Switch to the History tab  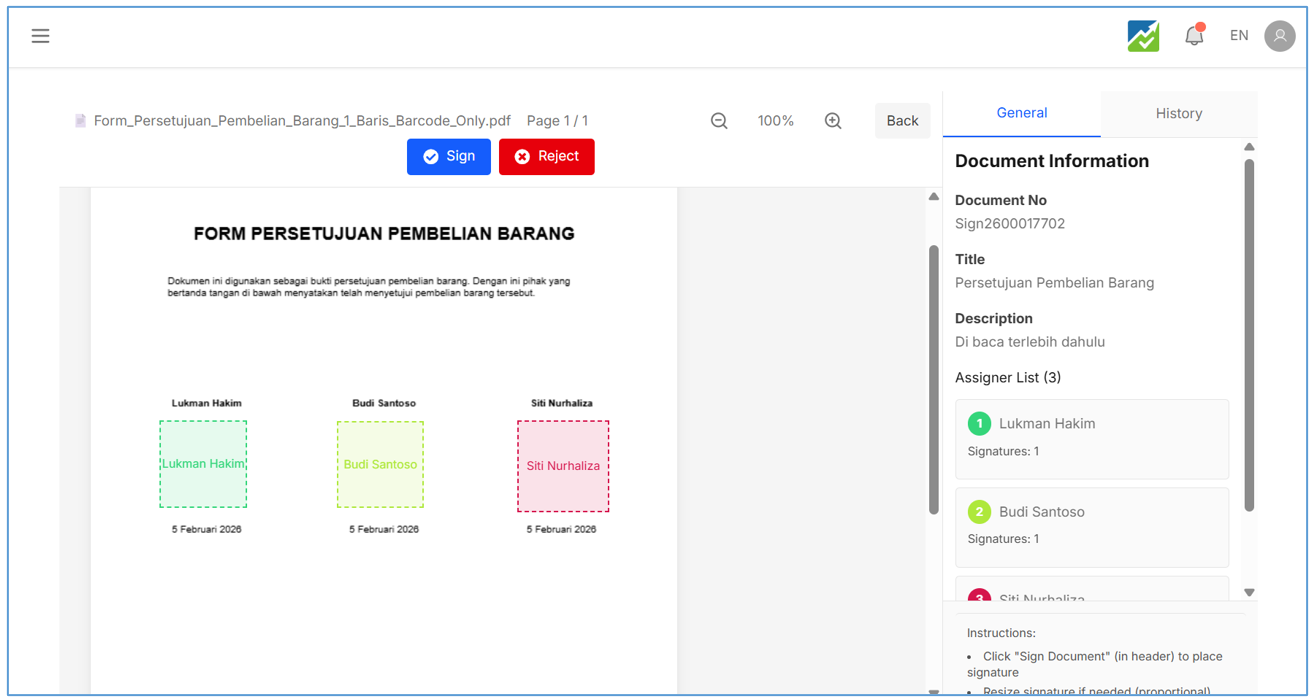point(1178,114)
